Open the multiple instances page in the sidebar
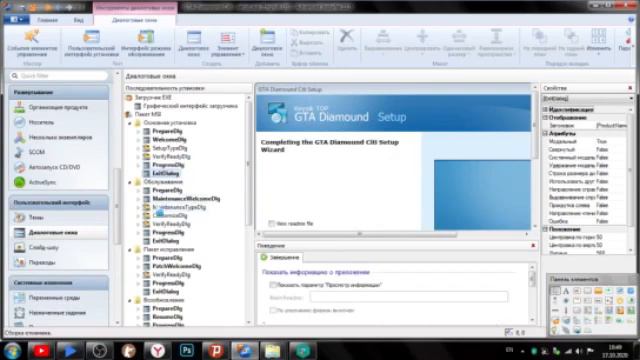The height and width of the screenshot is (360, 640). tap(59, 137)
